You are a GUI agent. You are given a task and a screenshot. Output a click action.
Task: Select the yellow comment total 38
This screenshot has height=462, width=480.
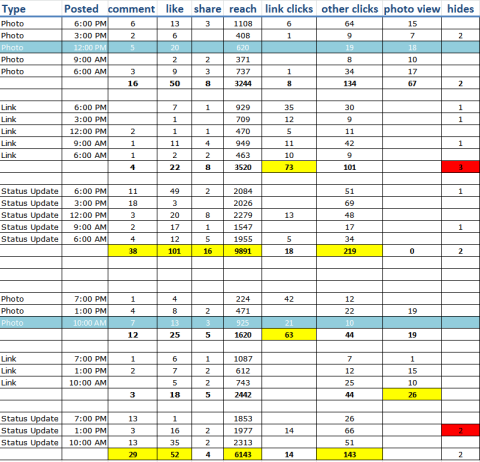click(133, 251)
